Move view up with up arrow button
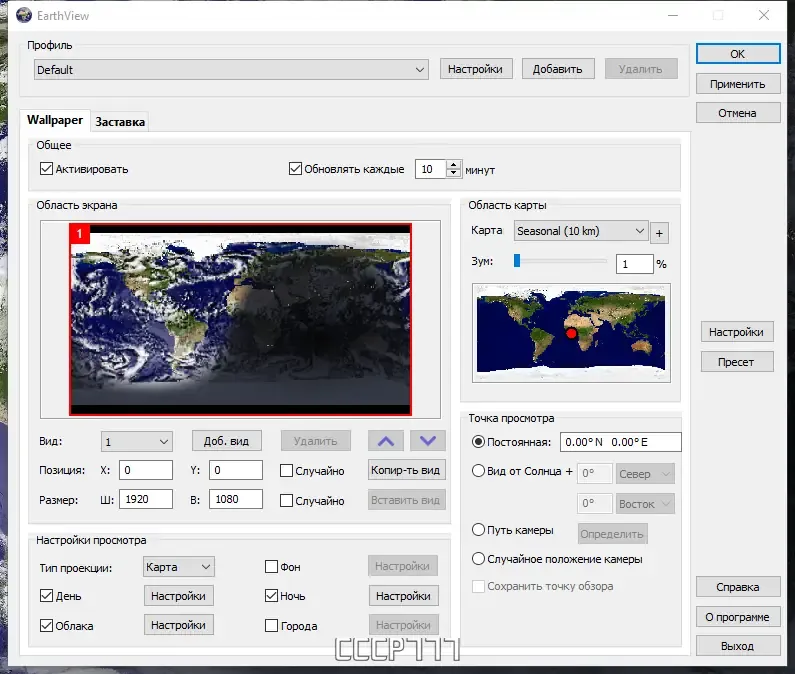Image resolution: width=795 pixels, height=674 pixels. pos(386,441)
